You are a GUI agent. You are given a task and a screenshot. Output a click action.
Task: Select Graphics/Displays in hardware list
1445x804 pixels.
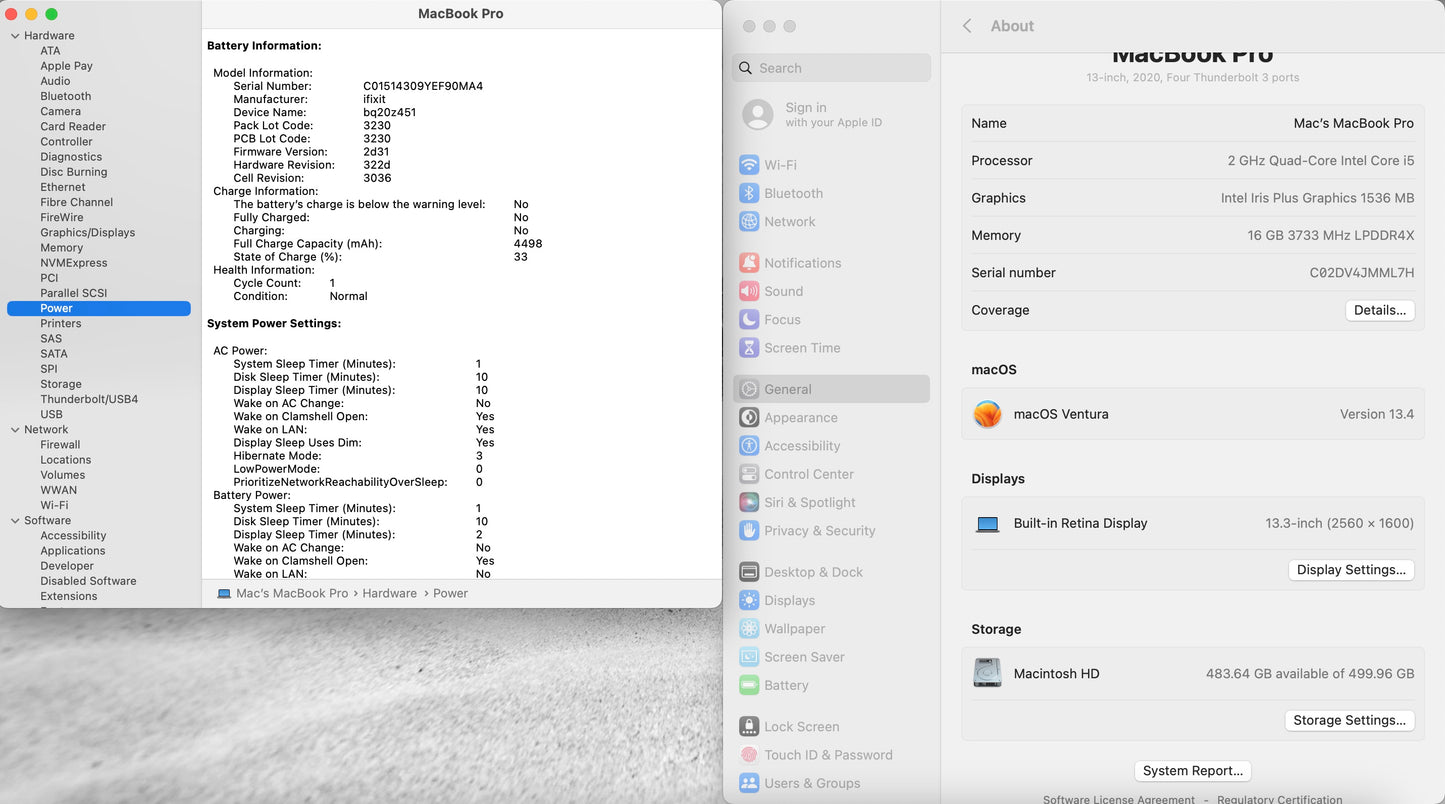point(87,232)
